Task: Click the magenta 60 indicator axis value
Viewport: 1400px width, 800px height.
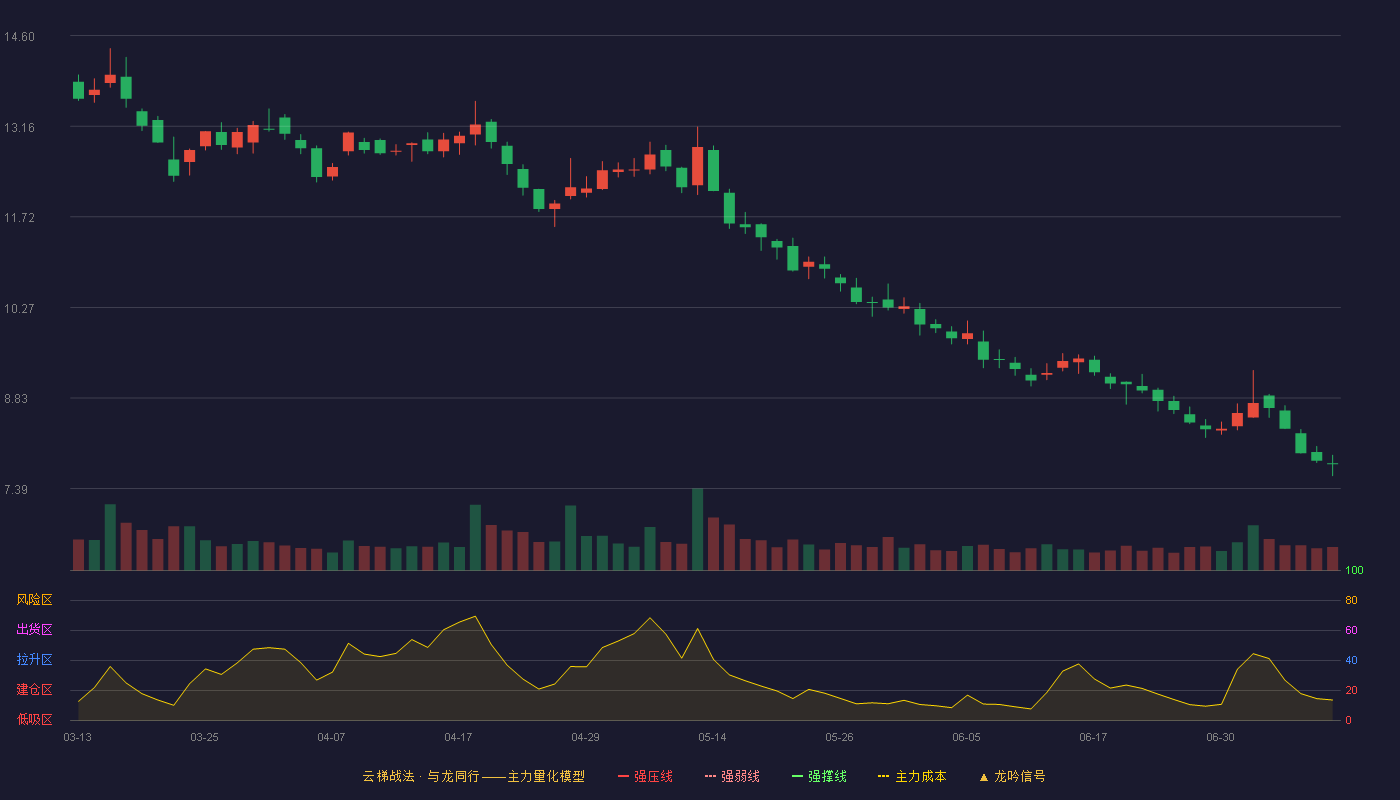Action: 1351,631
